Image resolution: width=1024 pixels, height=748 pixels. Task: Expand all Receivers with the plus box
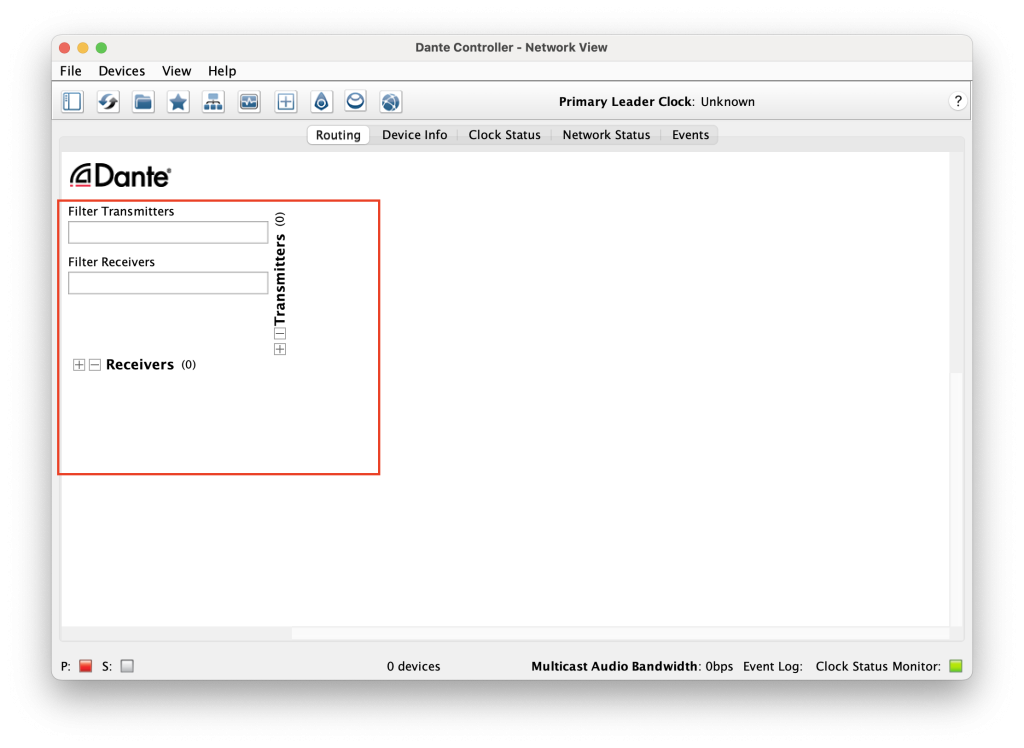(x=79, y=365)
